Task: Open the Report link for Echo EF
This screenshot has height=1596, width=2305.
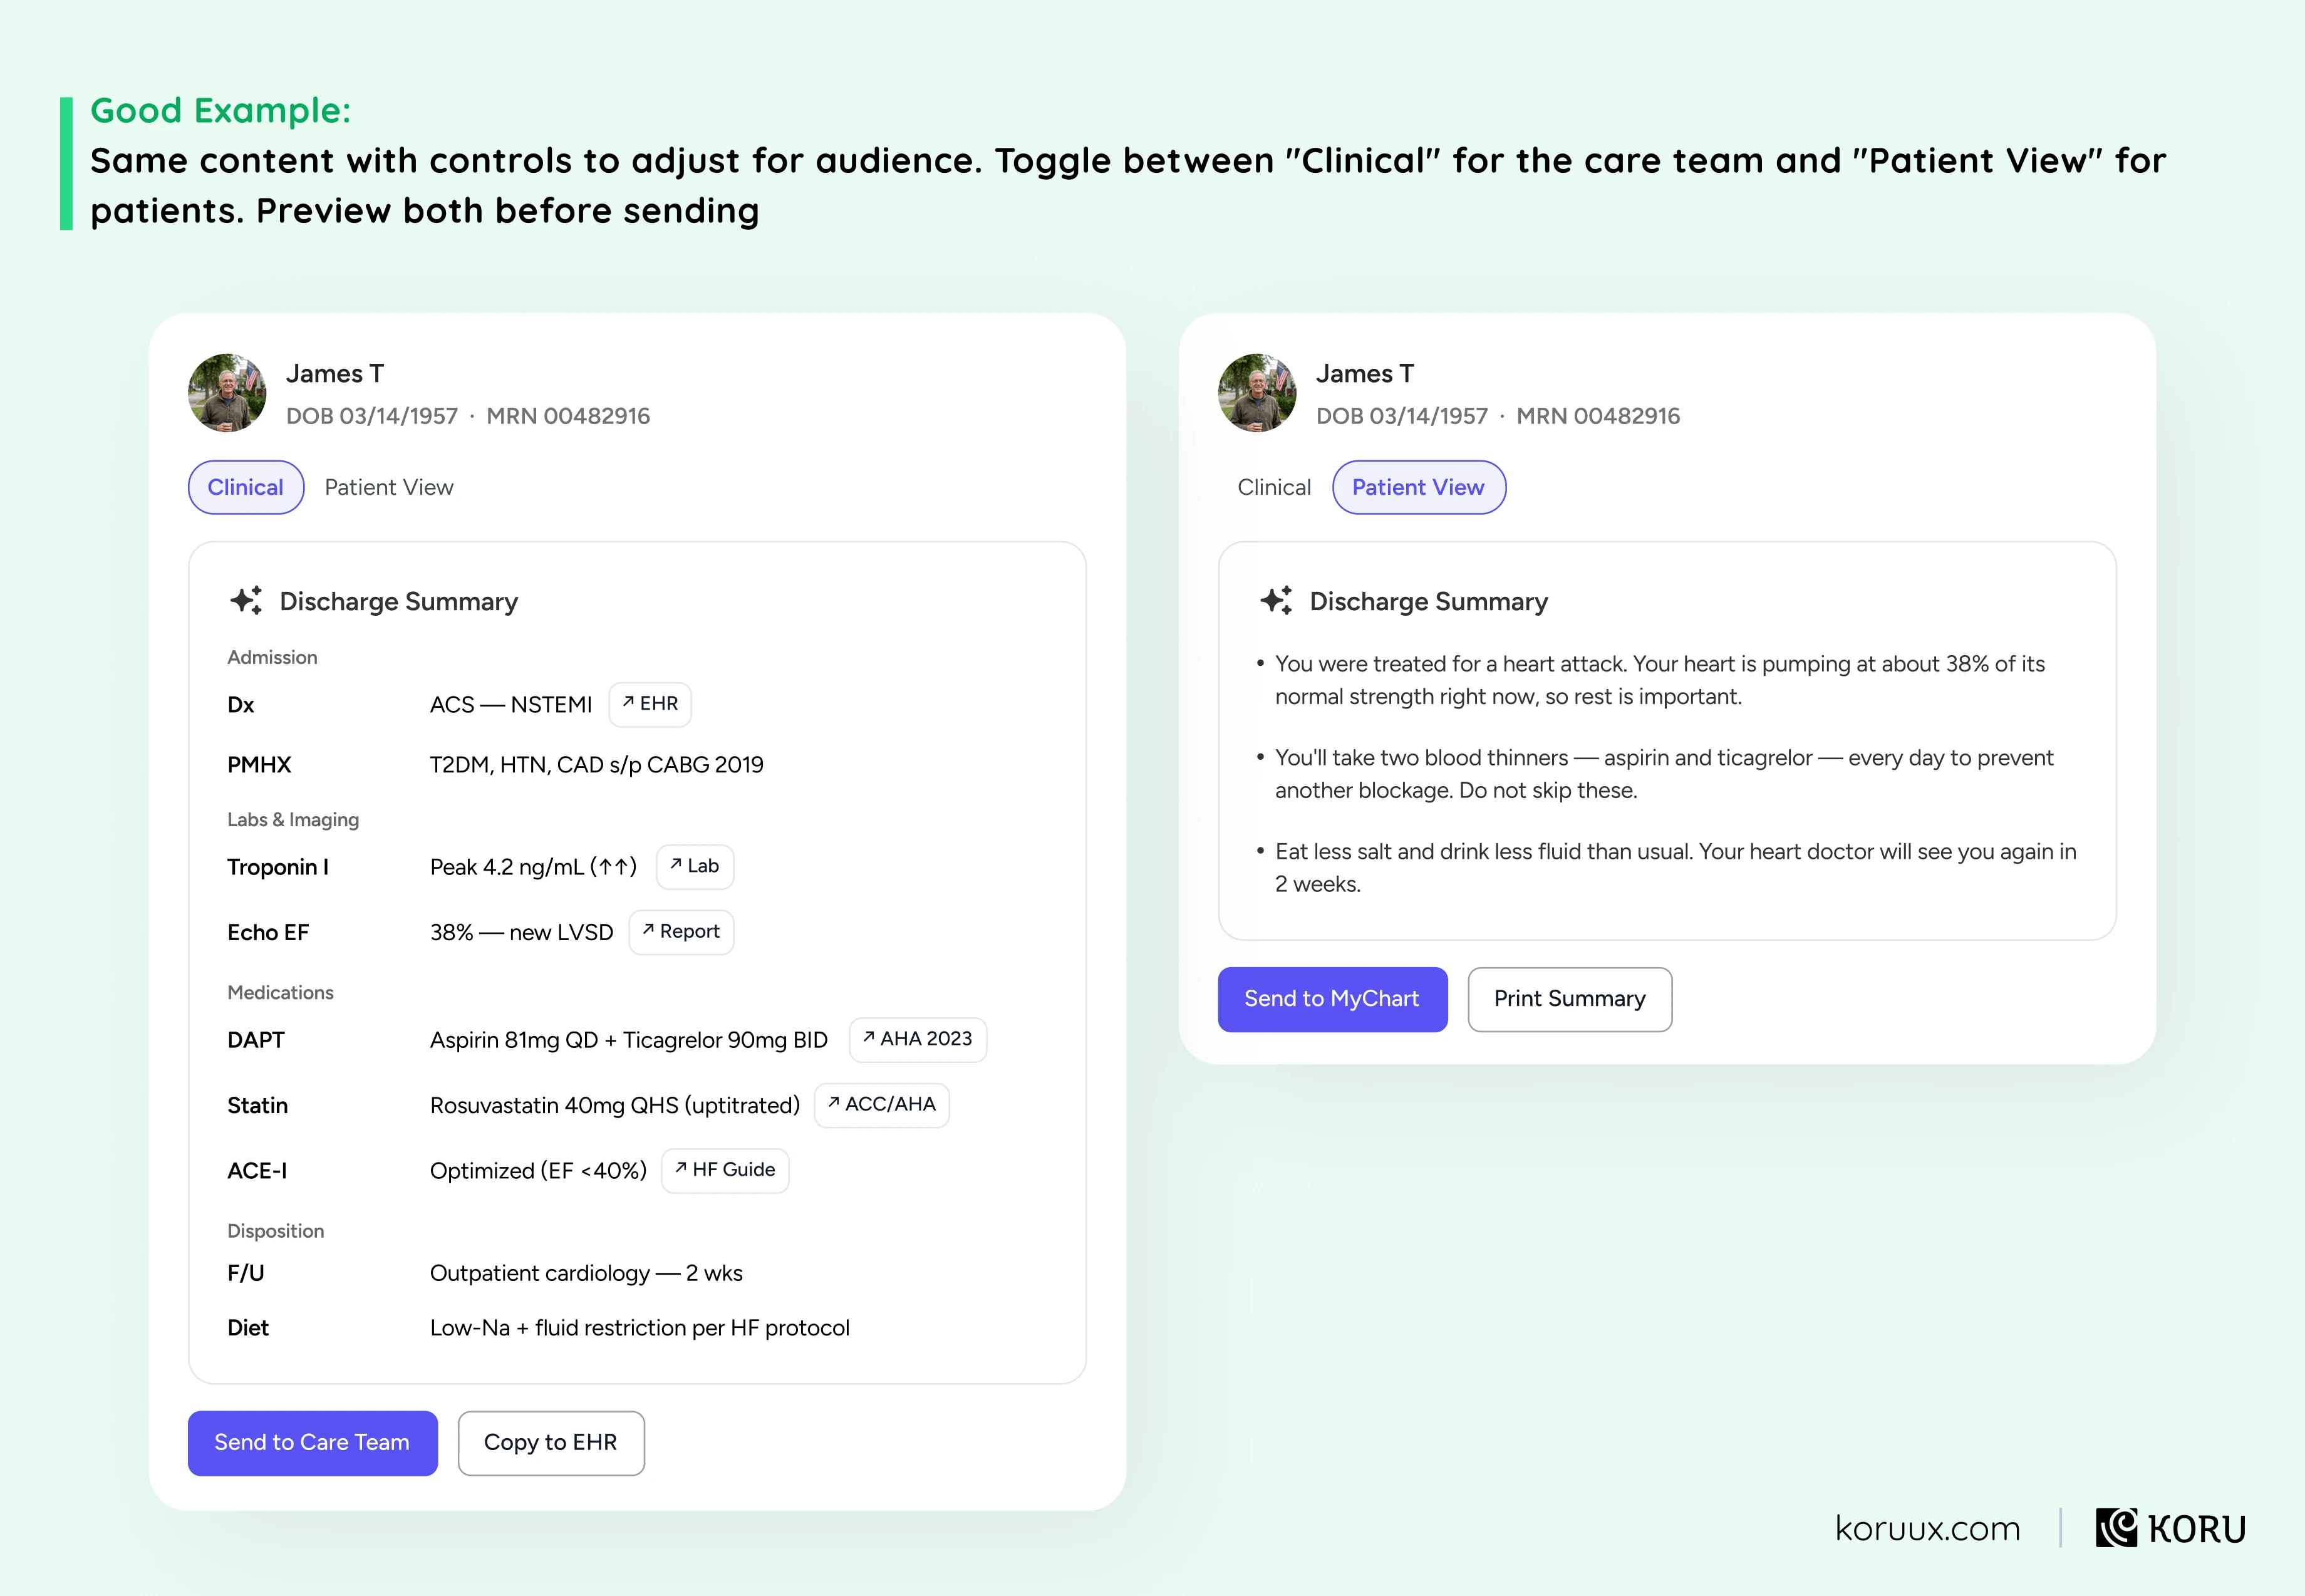Action: (x=681, y=932)
